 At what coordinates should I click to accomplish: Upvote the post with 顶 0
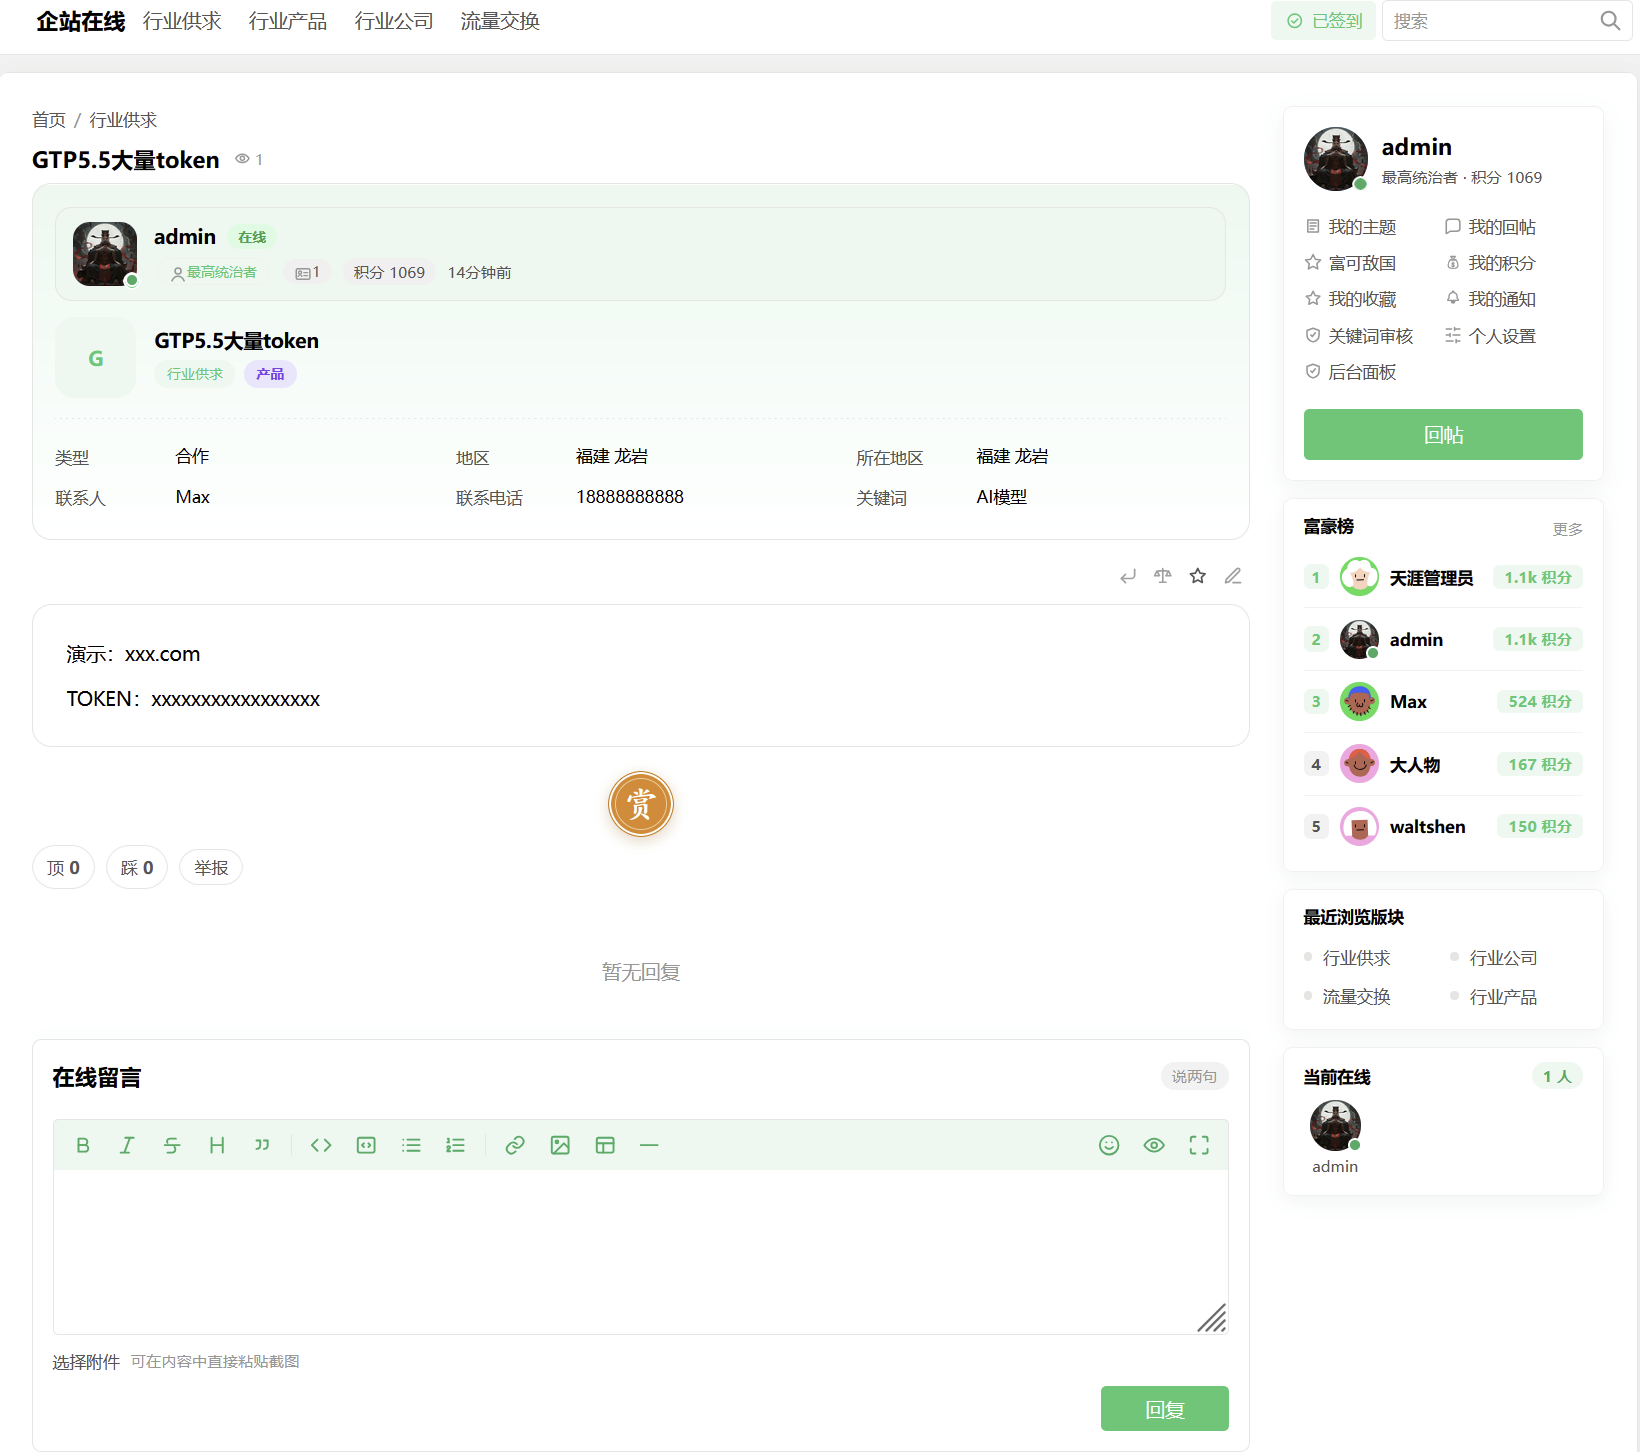pyautogui.click(x=63, y=868)
